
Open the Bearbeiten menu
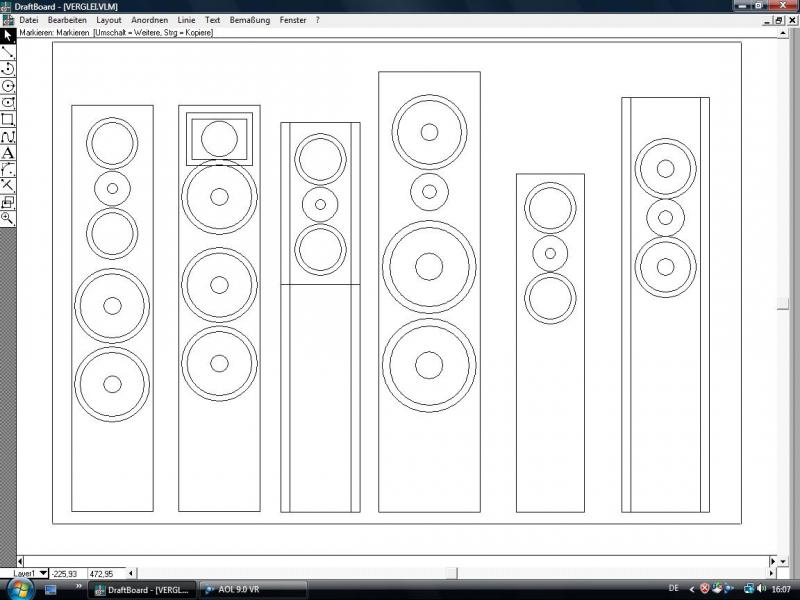click(67, 20)
